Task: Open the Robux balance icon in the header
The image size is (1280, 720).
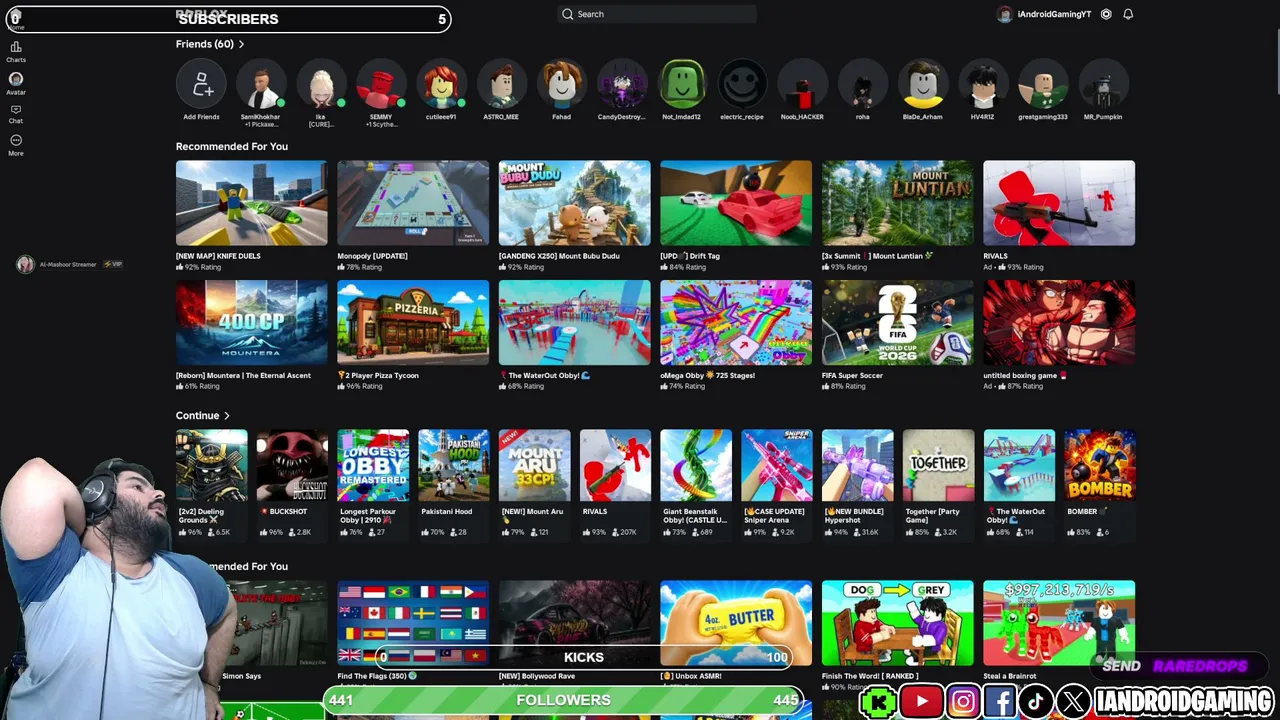Action: 1106,14
